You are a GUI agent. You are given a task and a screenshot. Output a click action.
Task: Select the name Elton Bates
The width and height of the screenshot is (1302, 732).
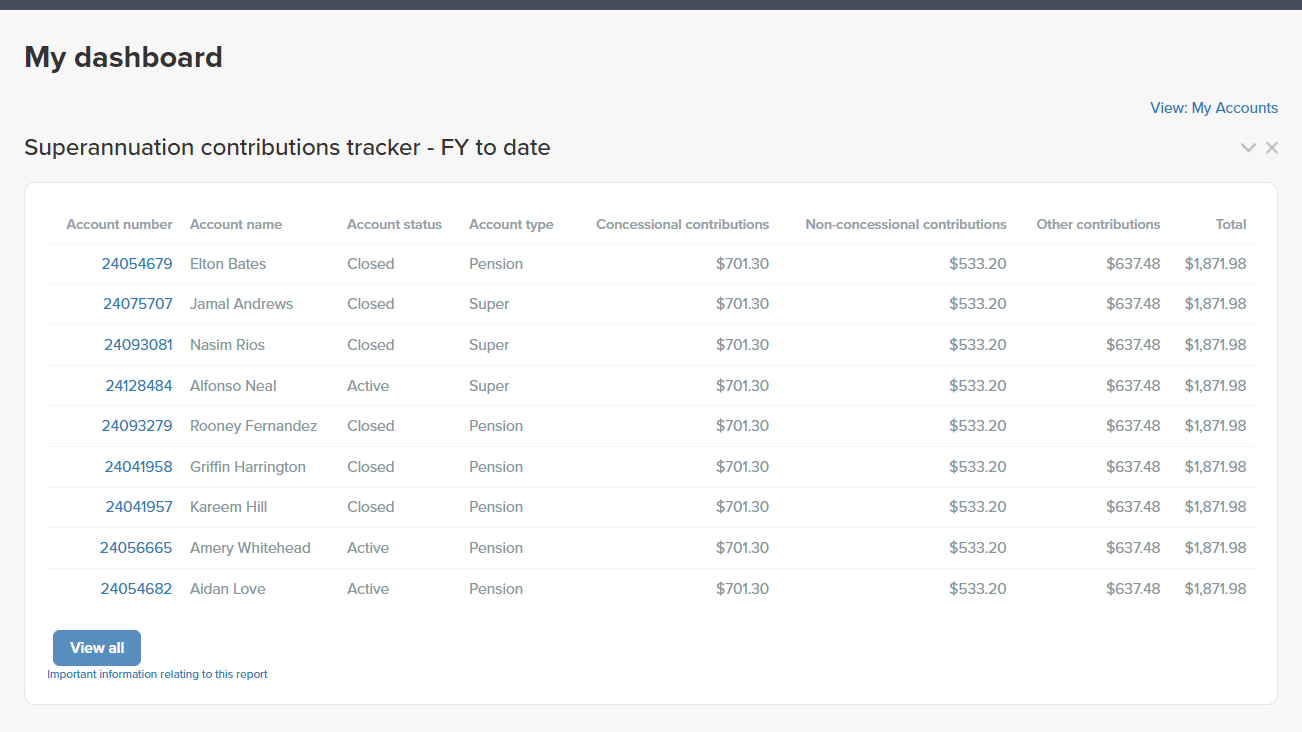228,264
